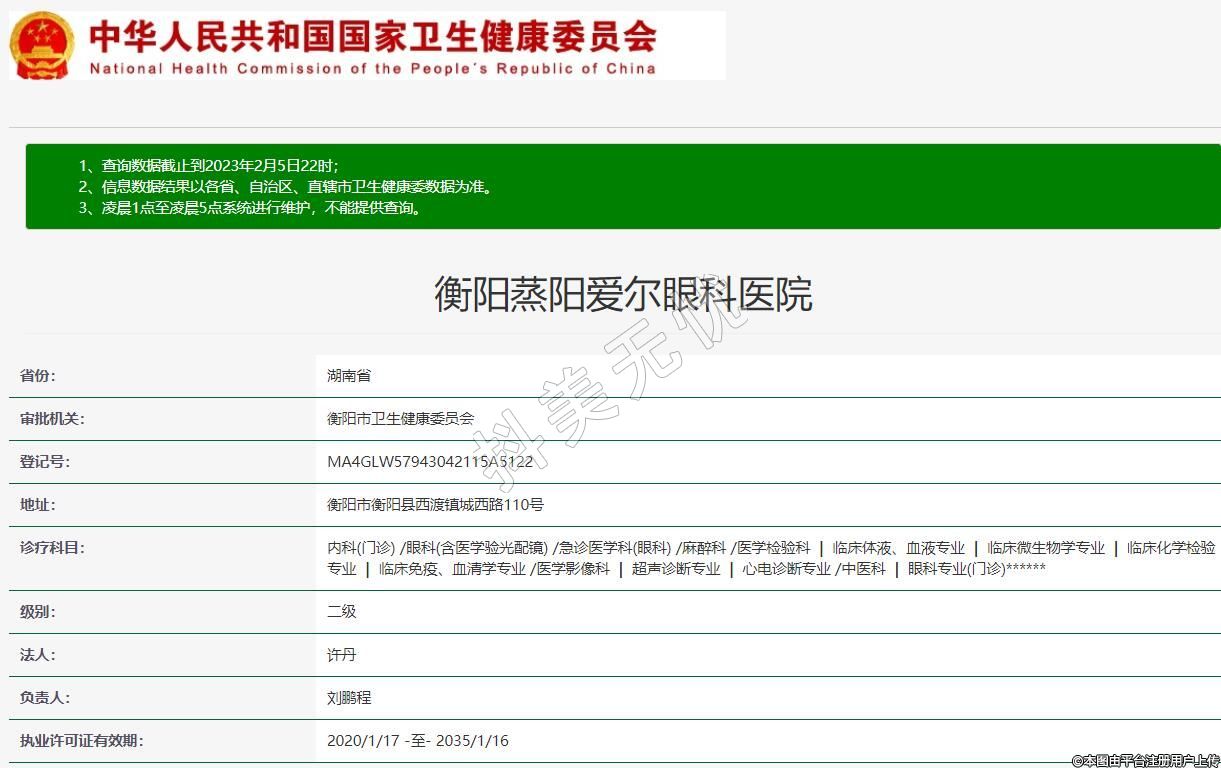
Task: Click the 本图由平台注册用户上传 copyright notice
Action: coord(1145,760)
